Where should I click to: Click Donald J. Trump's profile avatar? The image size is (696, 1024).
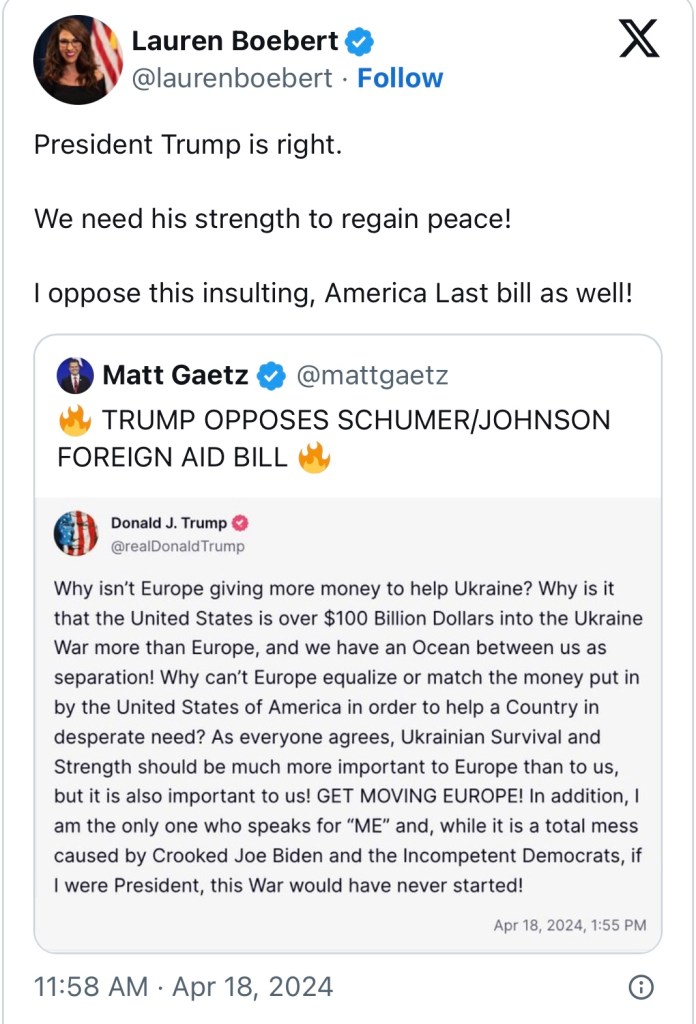pyautogui.click(x=76, y=533)
